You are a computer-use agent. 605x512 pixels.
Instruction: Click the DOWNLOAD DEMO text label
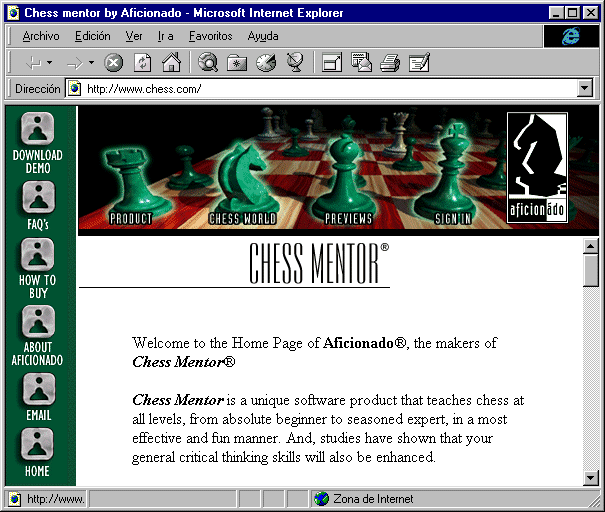coord(37,162)
